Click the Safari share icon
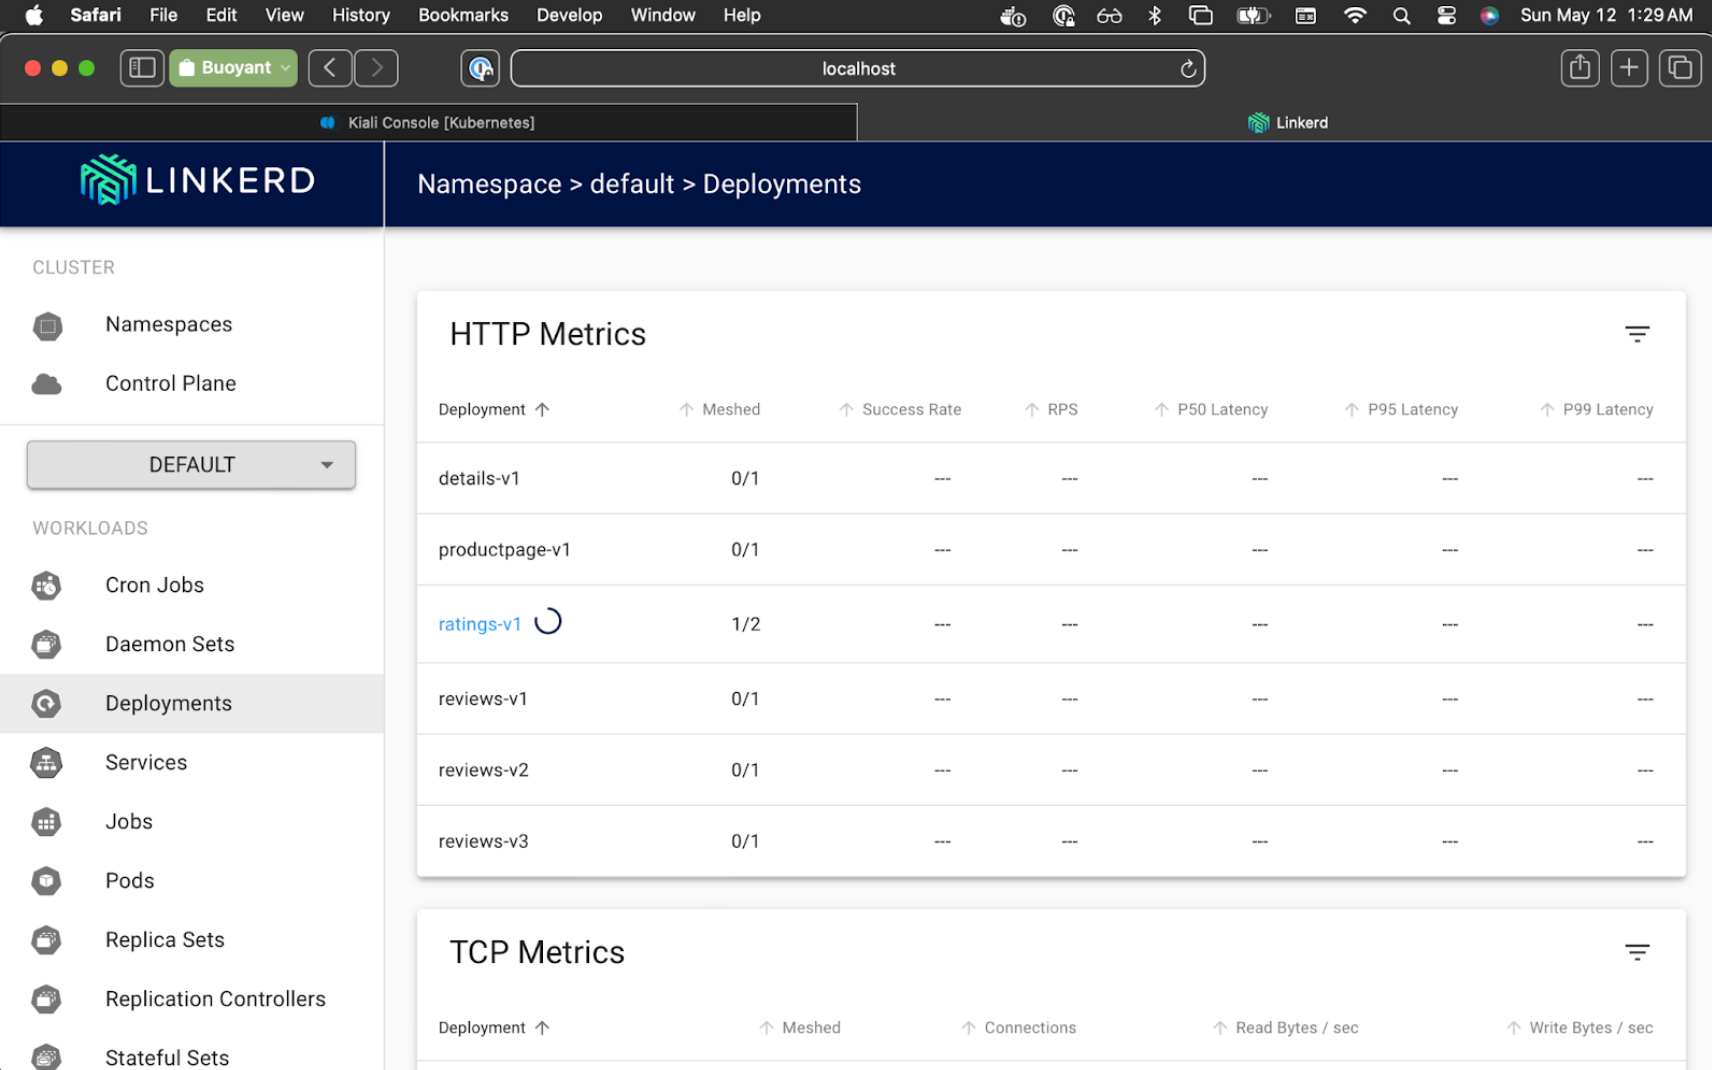 pyautogui.click(x=1580, y=68)
